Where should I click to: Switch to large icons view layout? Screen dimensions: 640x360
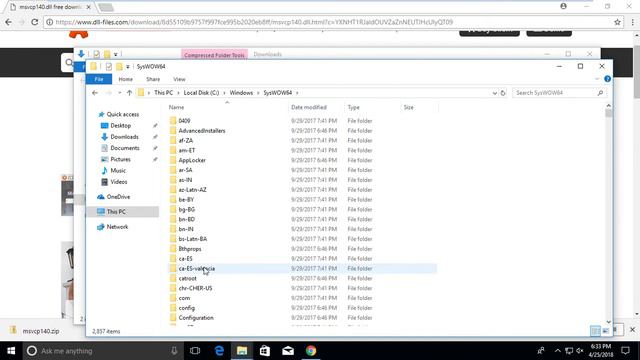coord(605,331)
